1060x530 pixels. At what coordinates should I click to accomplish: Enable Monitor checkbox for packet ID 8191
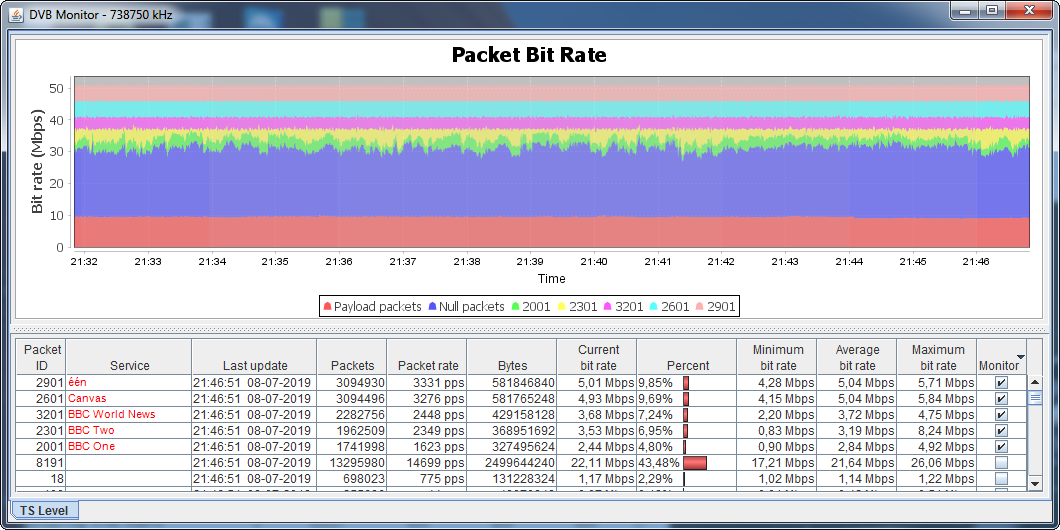(x=1001, y=463)
